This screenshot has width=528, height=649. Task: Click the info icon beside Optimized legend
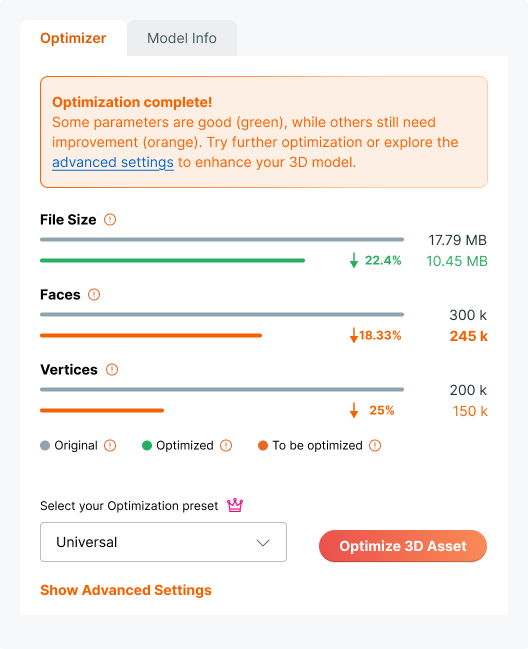(226, 446)
